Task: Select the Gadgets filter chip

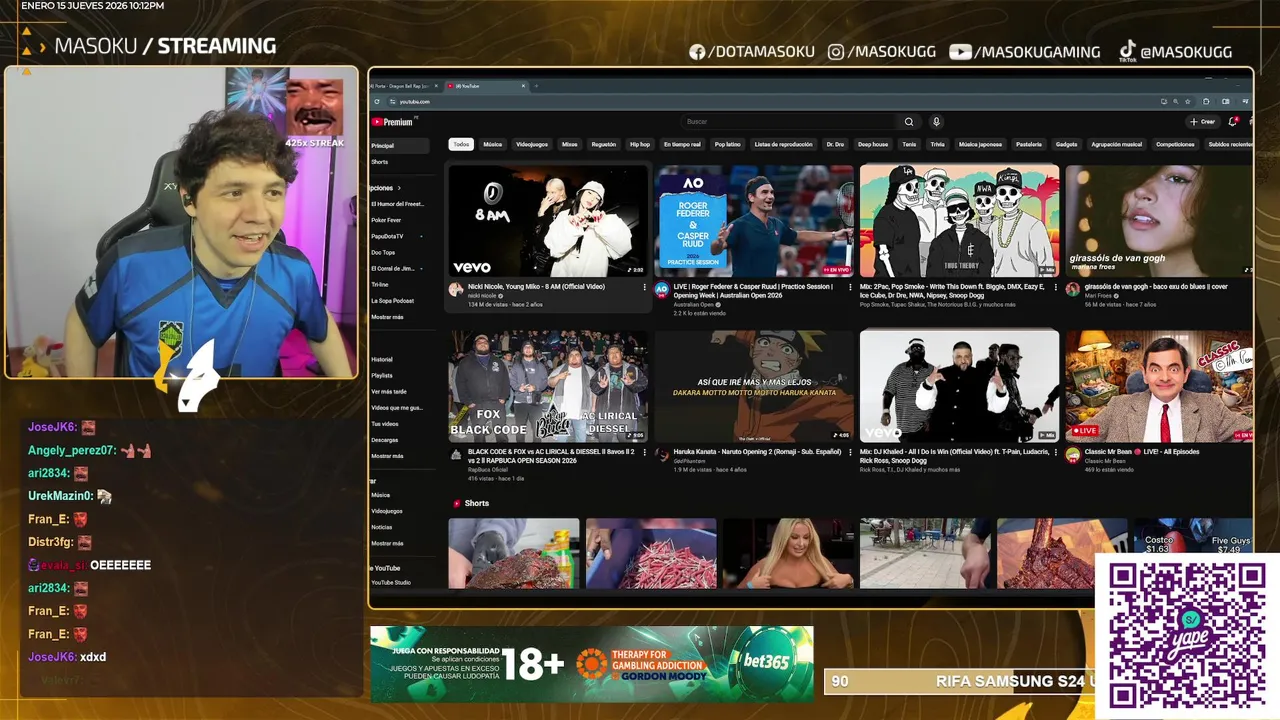Action: pyautogui.click(x=1066, y=144)
